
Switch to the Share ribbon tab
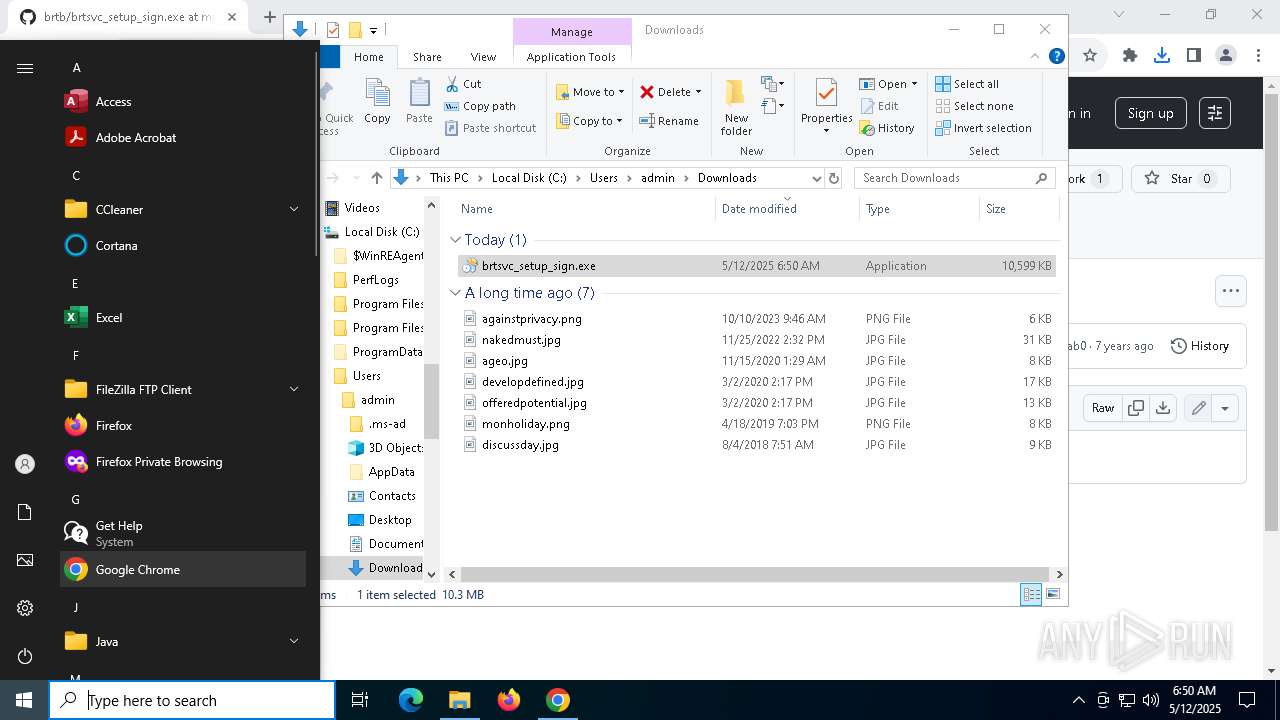click(427, 57)
